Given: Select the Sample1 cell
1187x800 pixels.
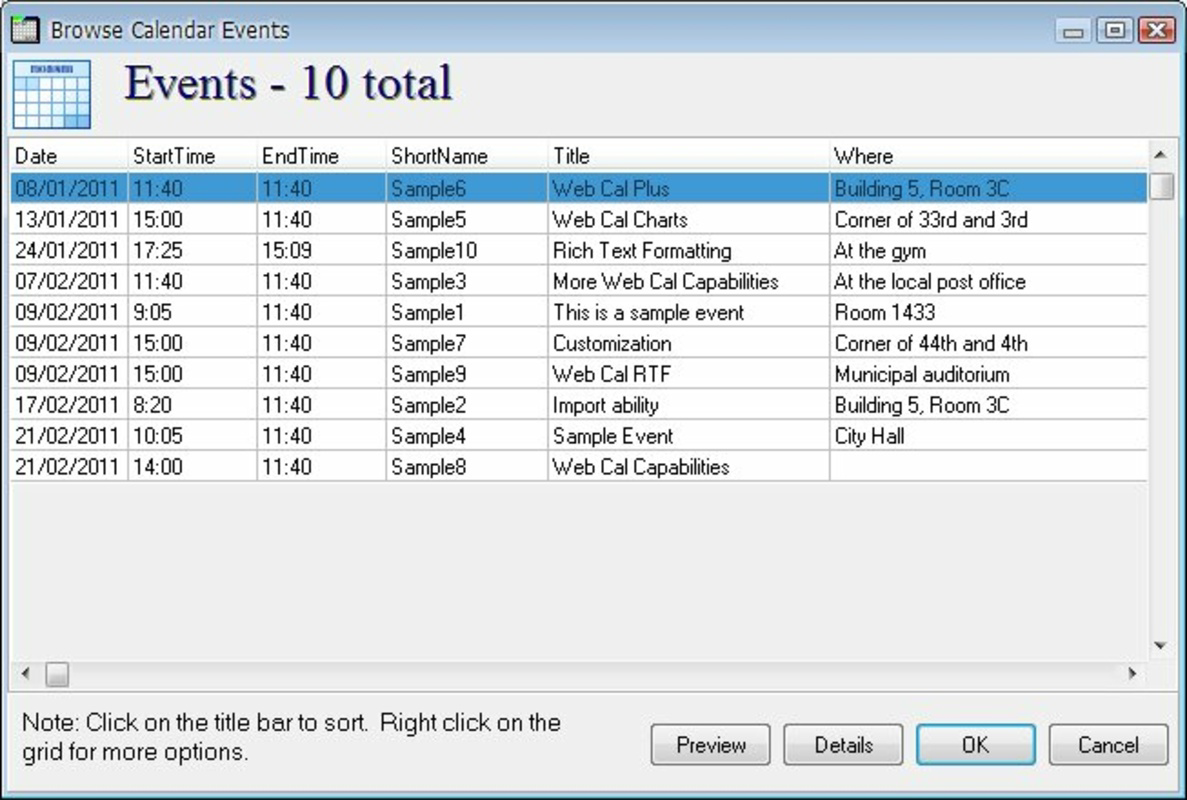Looking at the screenshot, I should pos(466,313).
